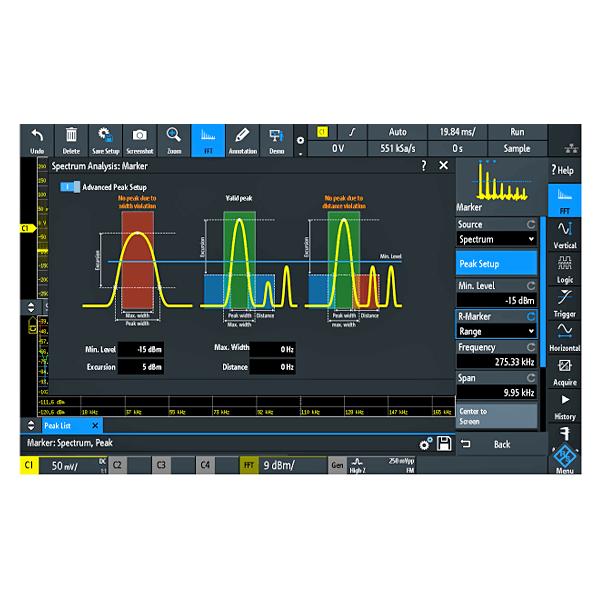This screenshot has width=600, height=600.
Task: Click the Save Setup icon
Action: [105, 136]
